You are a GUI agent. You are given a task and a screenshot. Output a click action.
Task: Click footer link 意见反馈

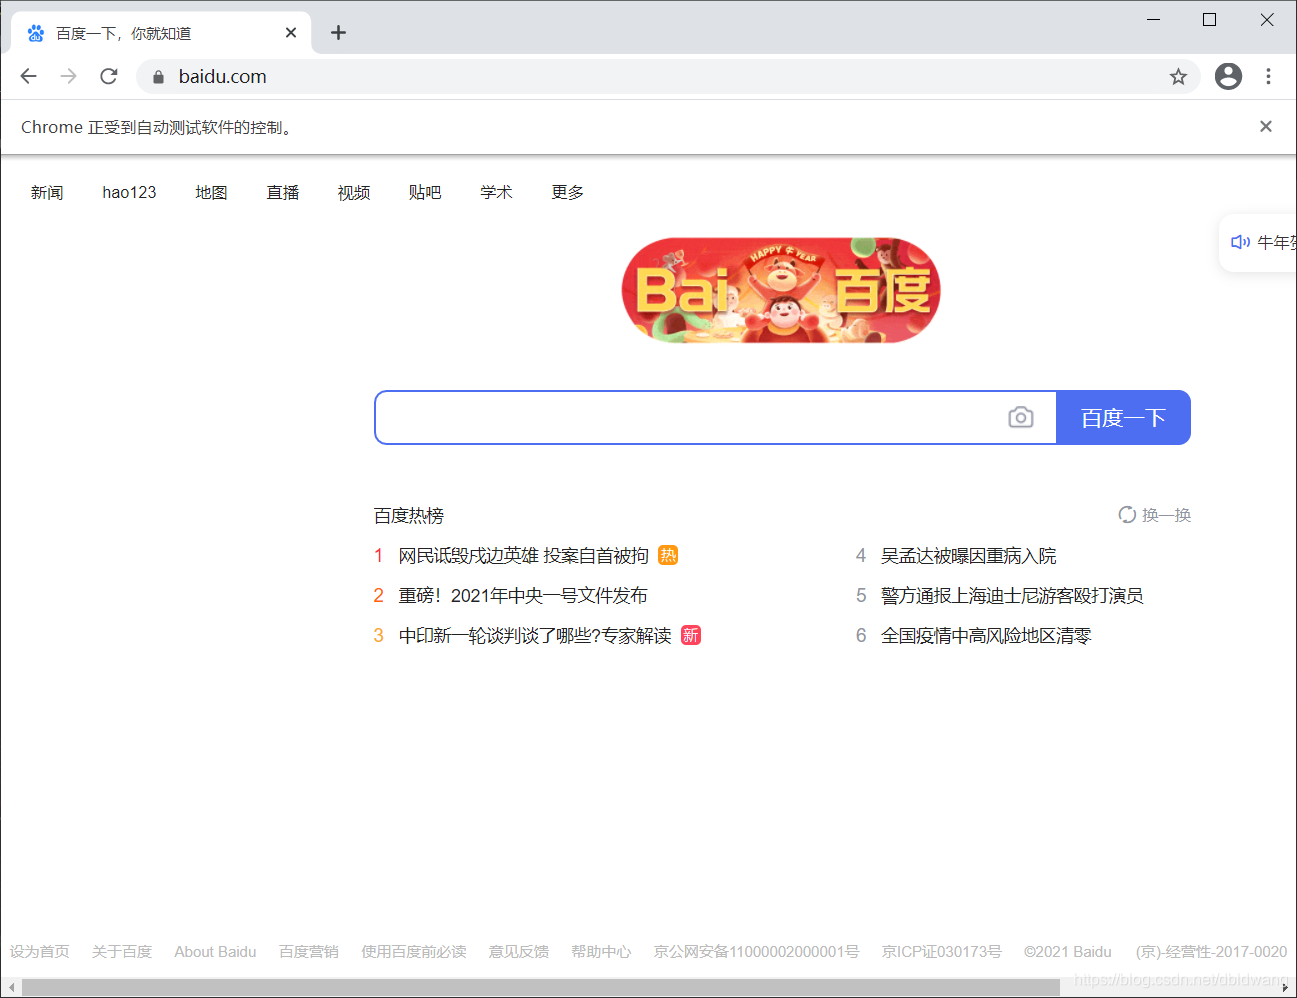(519, 951)
